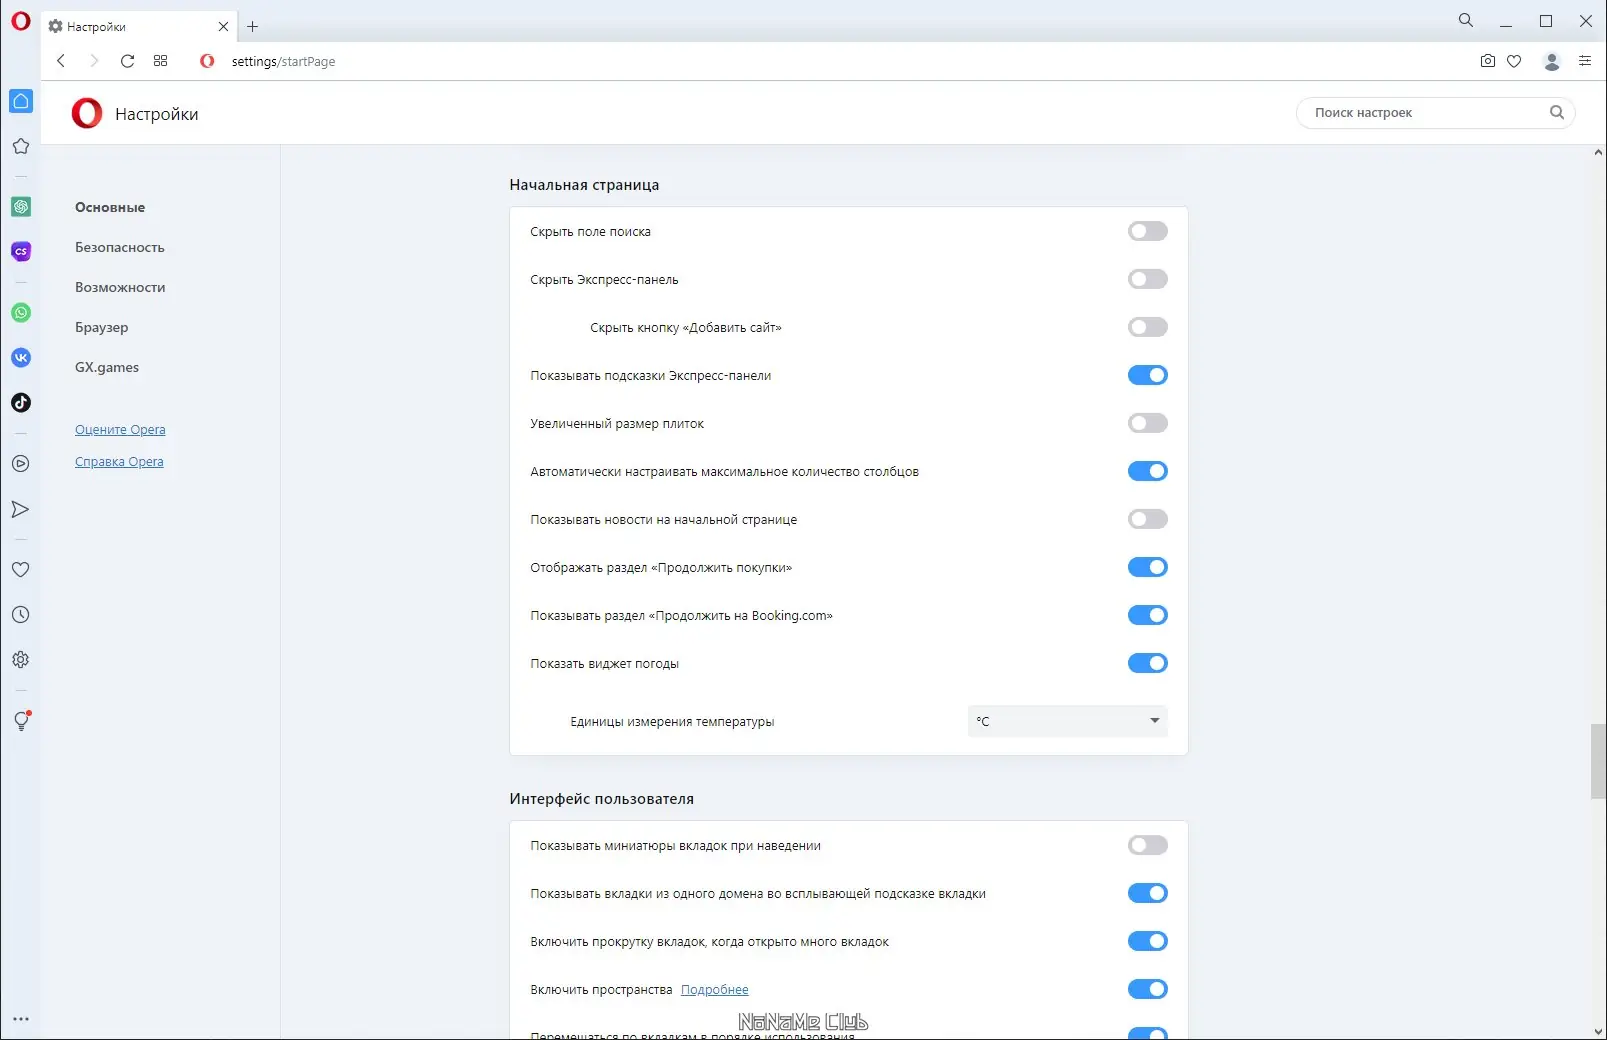This screenshot has width=1607, height=1040.
Task: Turn off "Показать виджет погоды" toggle
Action: coord(1147,663)
